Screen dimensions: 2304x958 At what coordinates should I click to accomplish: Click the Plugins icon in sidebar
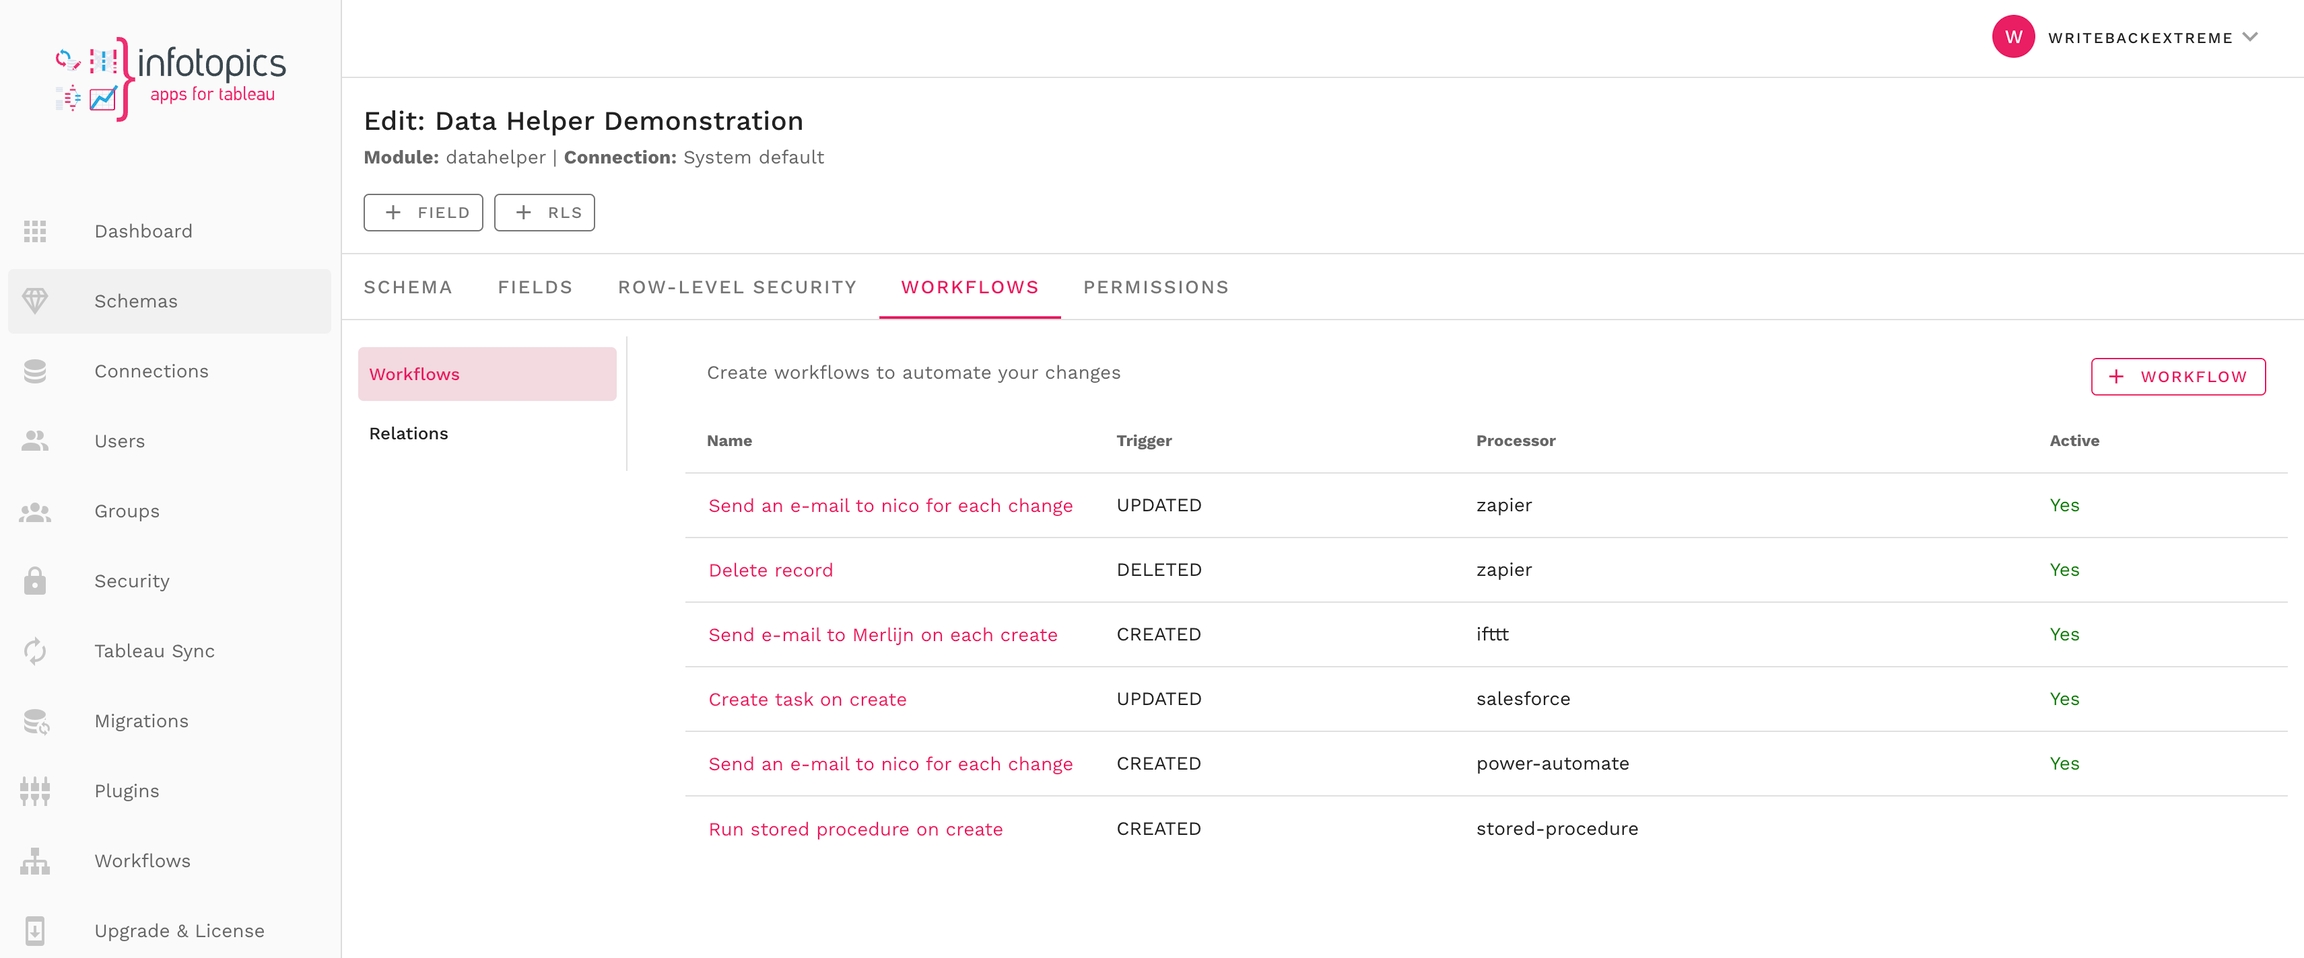coord(35,791)
